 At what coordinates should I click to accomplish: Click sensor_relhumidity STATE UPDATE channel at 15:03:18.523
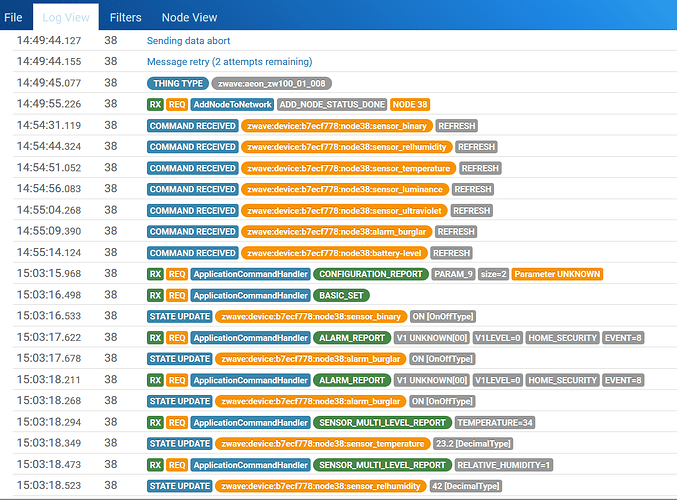pos(321,486)
